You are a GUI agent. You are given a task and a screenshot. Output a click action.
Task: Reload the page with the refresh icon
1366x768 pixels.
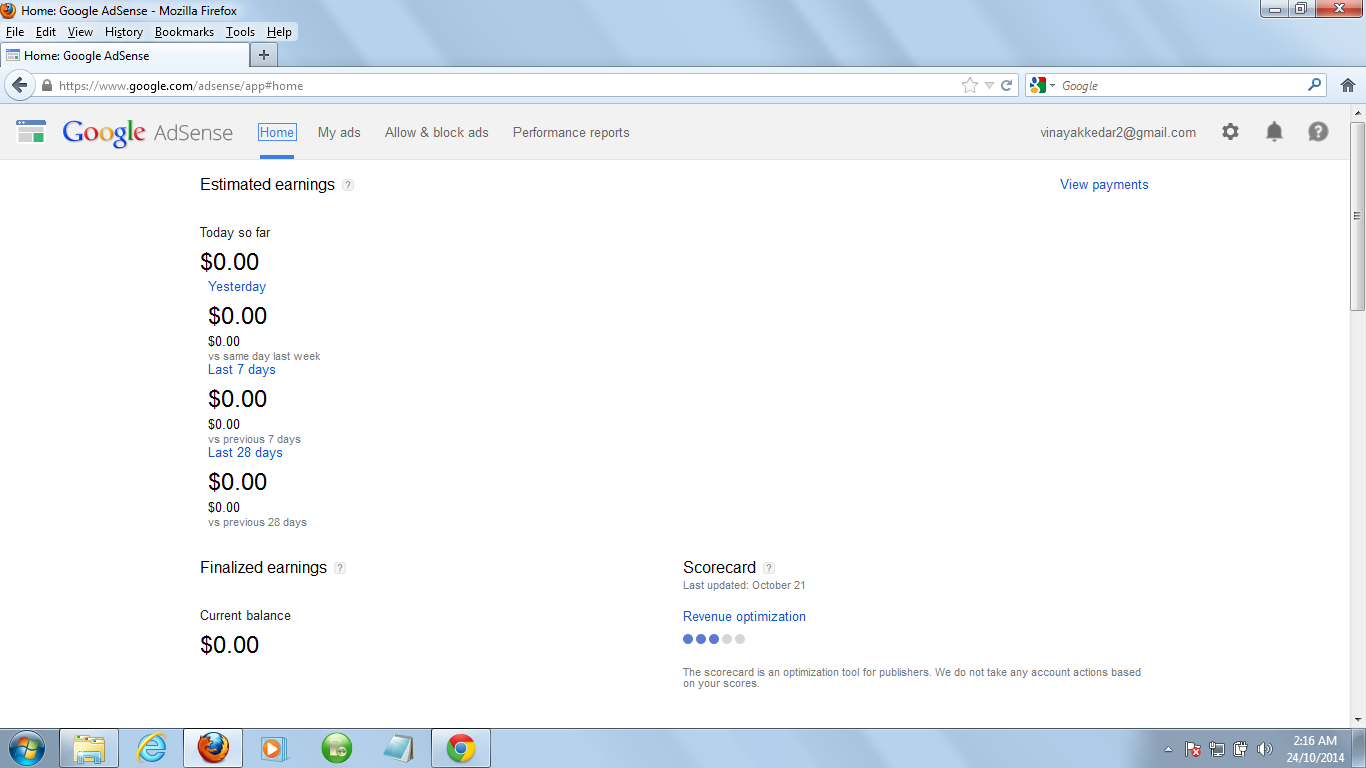click(1007, 86)
